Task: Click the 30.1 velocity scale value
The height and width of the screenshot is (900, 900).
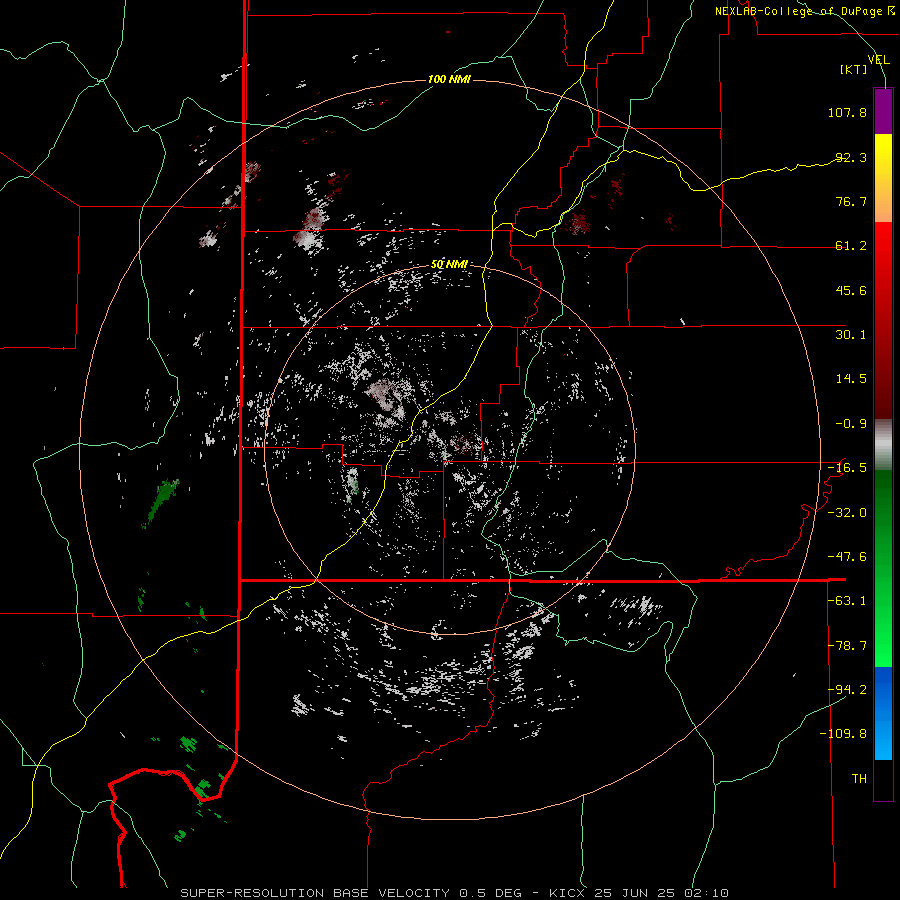Action: pyautogui.click(x=851, y=335)
